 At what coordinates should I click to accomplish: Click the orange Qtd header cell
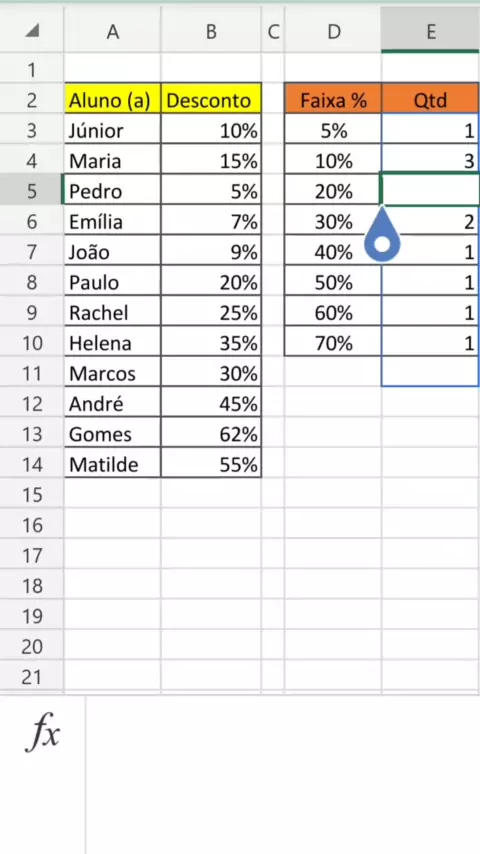430,100
